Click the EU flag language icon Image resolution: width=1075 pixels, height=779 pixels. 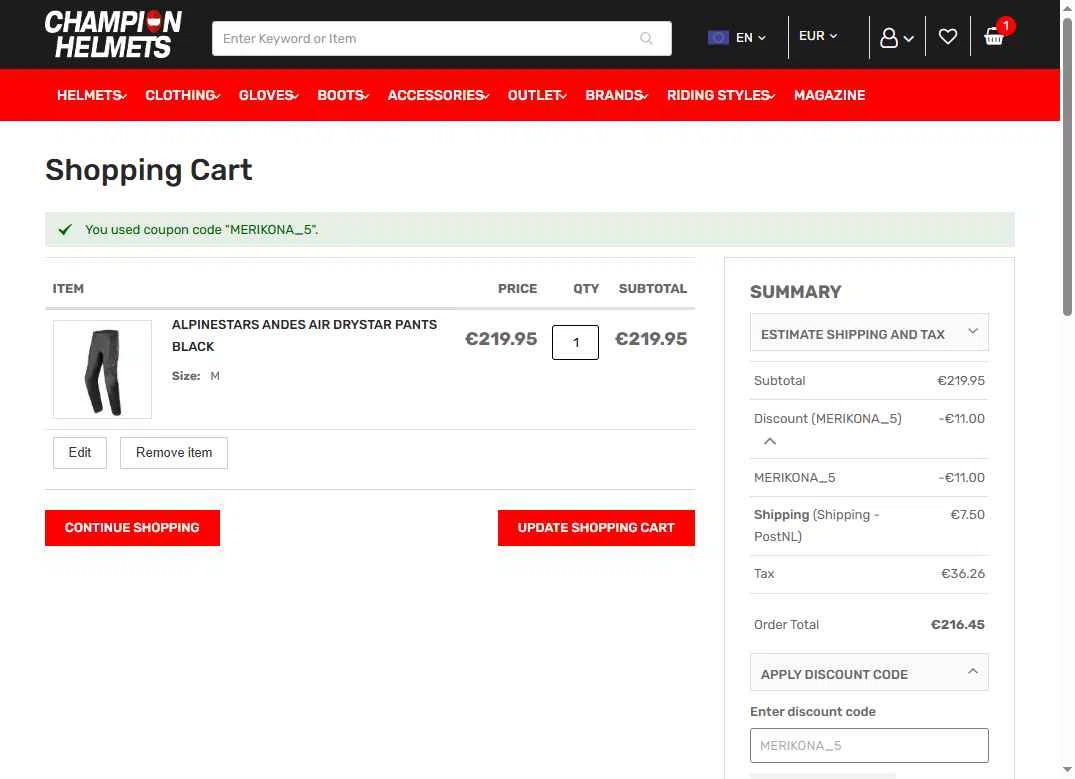[x=718, y=38]
